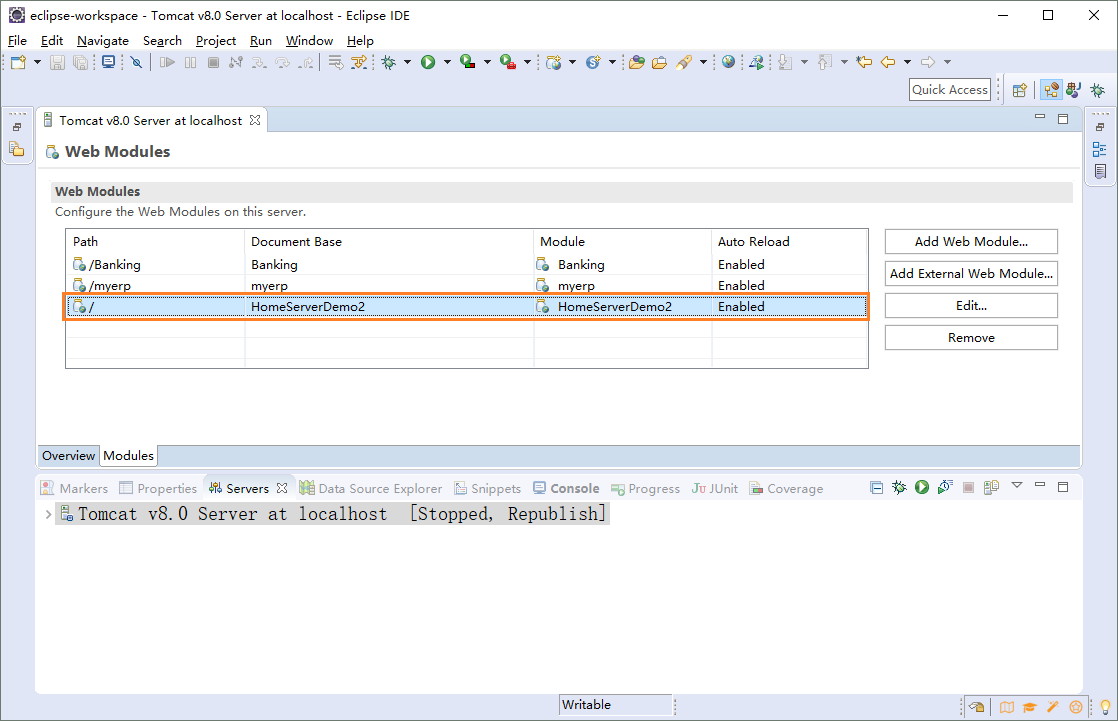Toggle Skip All Breakpoints
The width and height of the screenshot is (1118, 721).
(136, 62)
